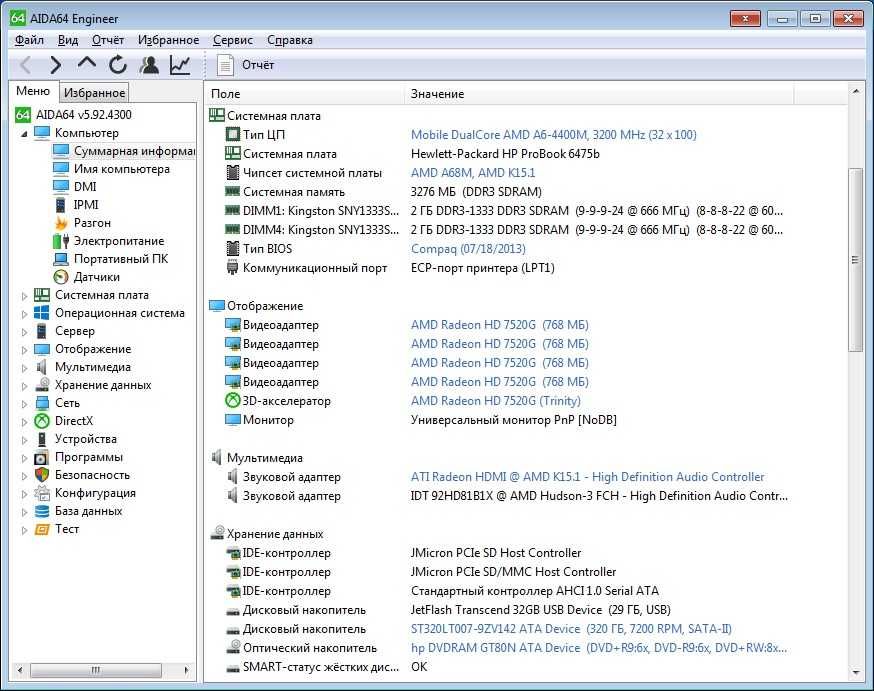This screenshot has height=691, width=874.
Task: Click the tree scrollbar right arrow
Action: point(186,670)
